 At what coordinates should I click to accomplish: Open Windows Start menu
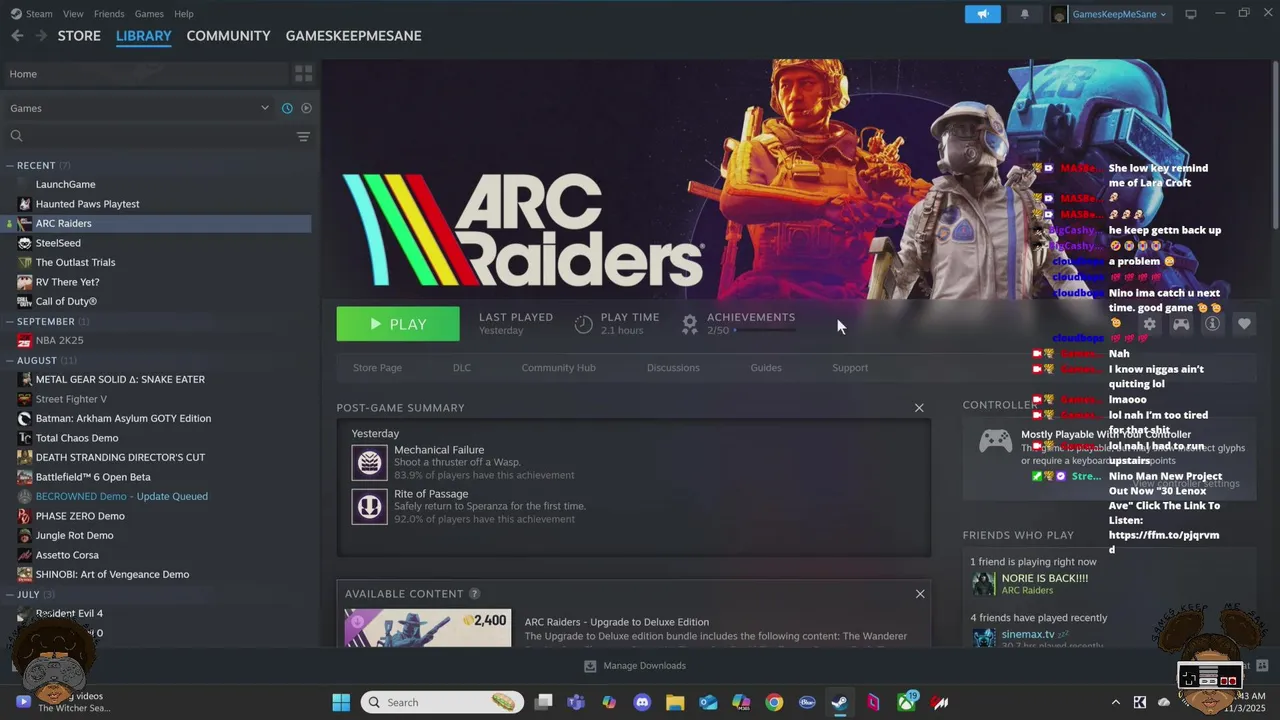click(341, 702)
